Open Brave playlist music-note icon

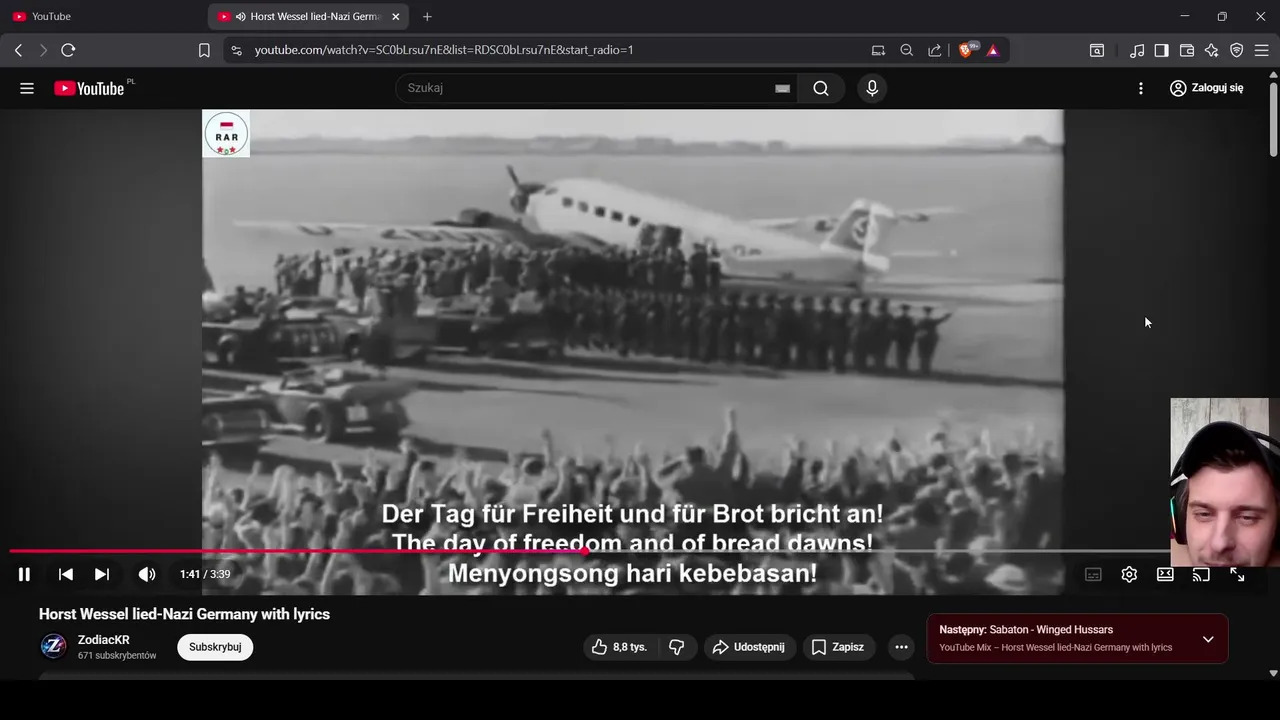coord(1137,50)
